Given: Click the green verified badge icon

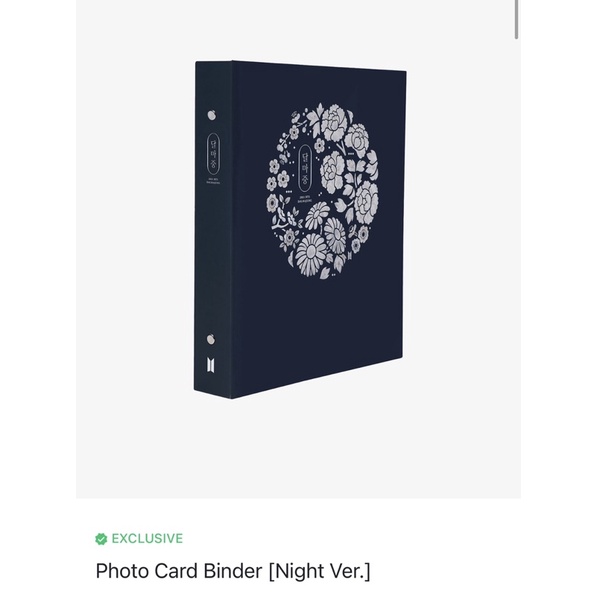Looking at the screenshot, I should [x=101, y=539].
